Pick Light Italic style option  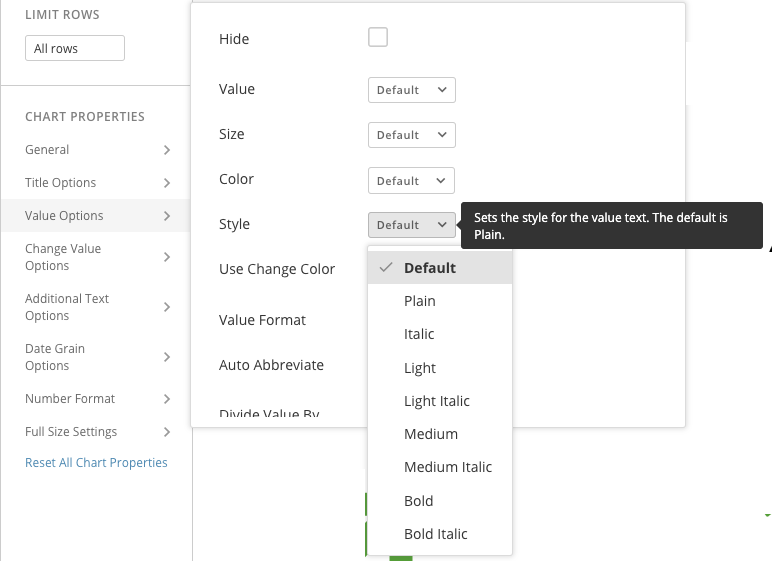point(436,401)
